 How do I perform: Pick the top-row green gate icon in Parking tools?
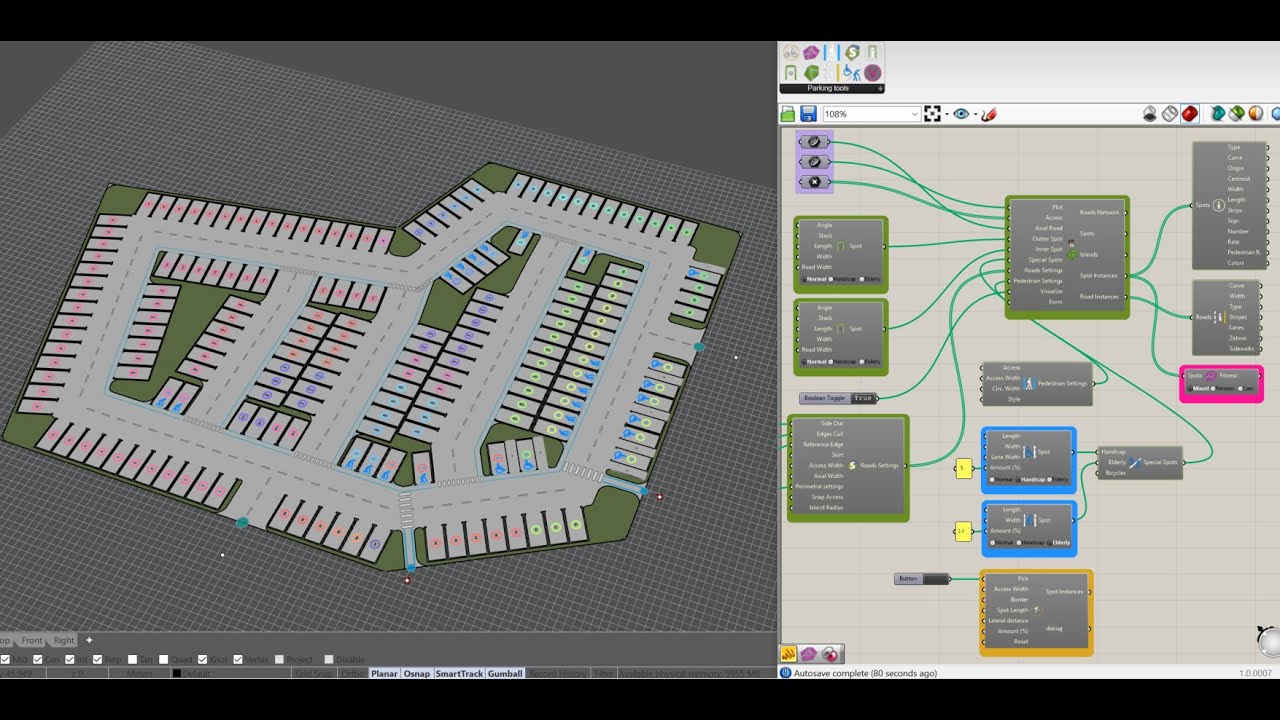873,52
